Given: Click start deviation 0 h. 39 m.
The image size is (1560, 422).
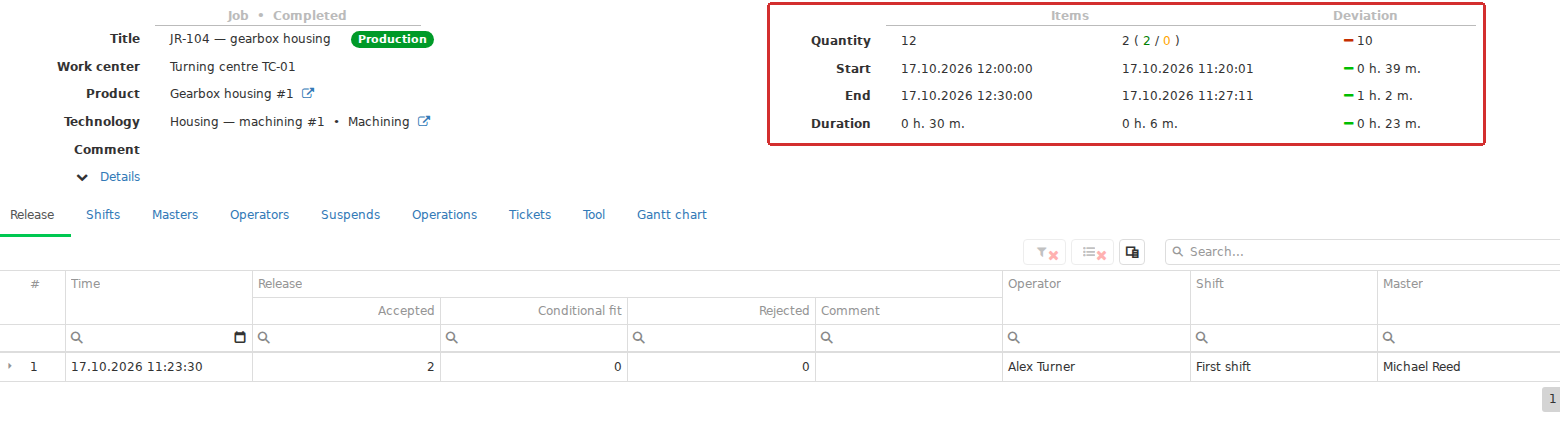Looking at the screenshot, I should click(1389, 69).
